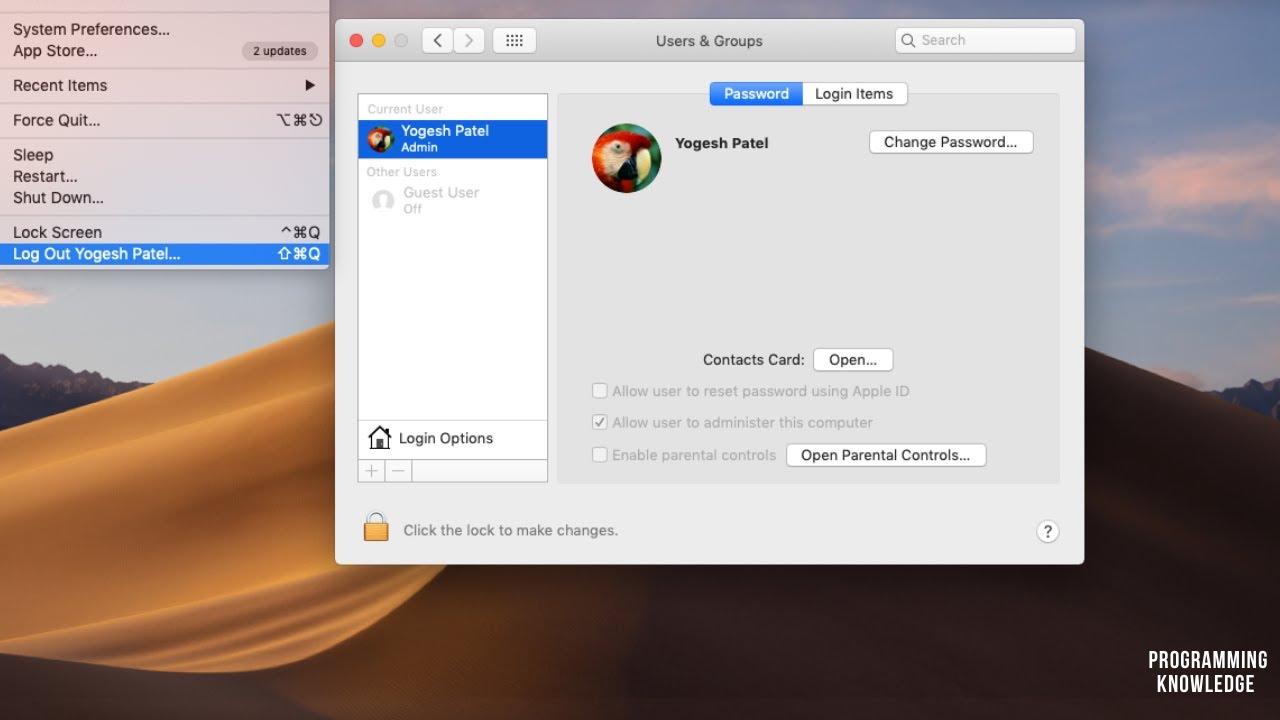Click the large parrot profile picture
This screenshot has width=1280, height=720.
click(x=627, y=158)
